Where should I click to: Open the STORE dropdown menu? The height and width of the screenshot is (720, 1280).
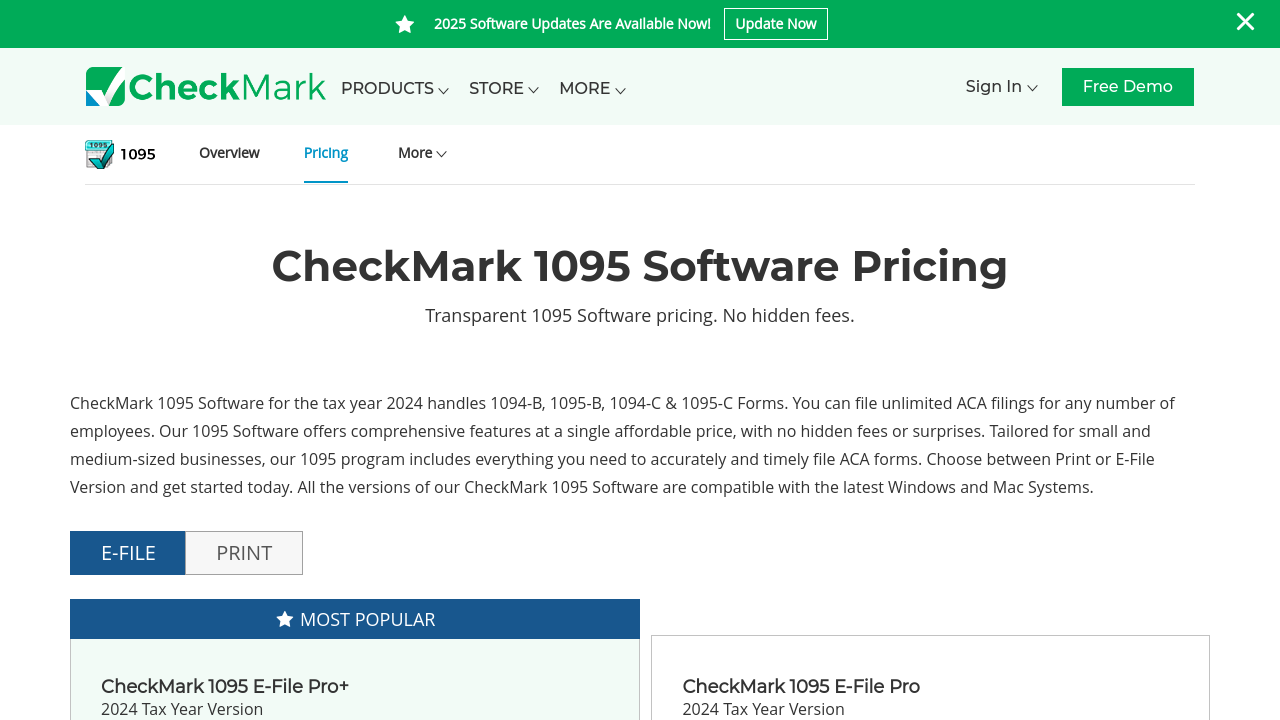[502, 88]
